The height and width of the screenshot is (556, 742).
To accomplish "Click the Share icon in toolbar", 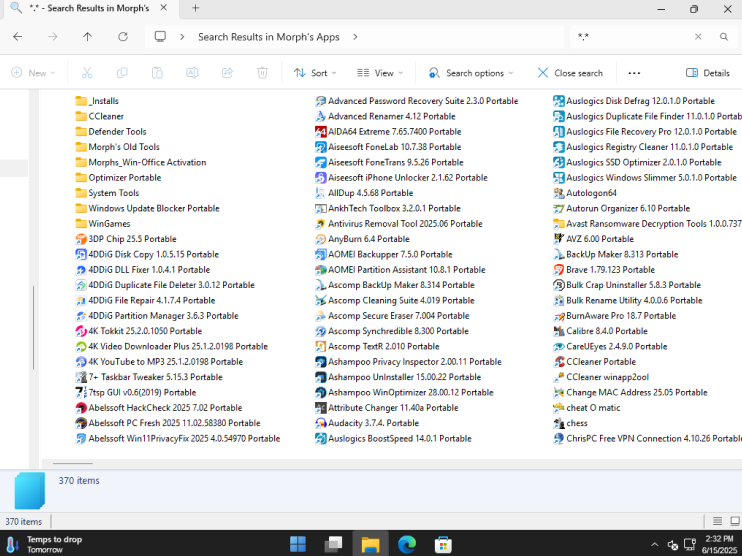I will tap(227, 73).
